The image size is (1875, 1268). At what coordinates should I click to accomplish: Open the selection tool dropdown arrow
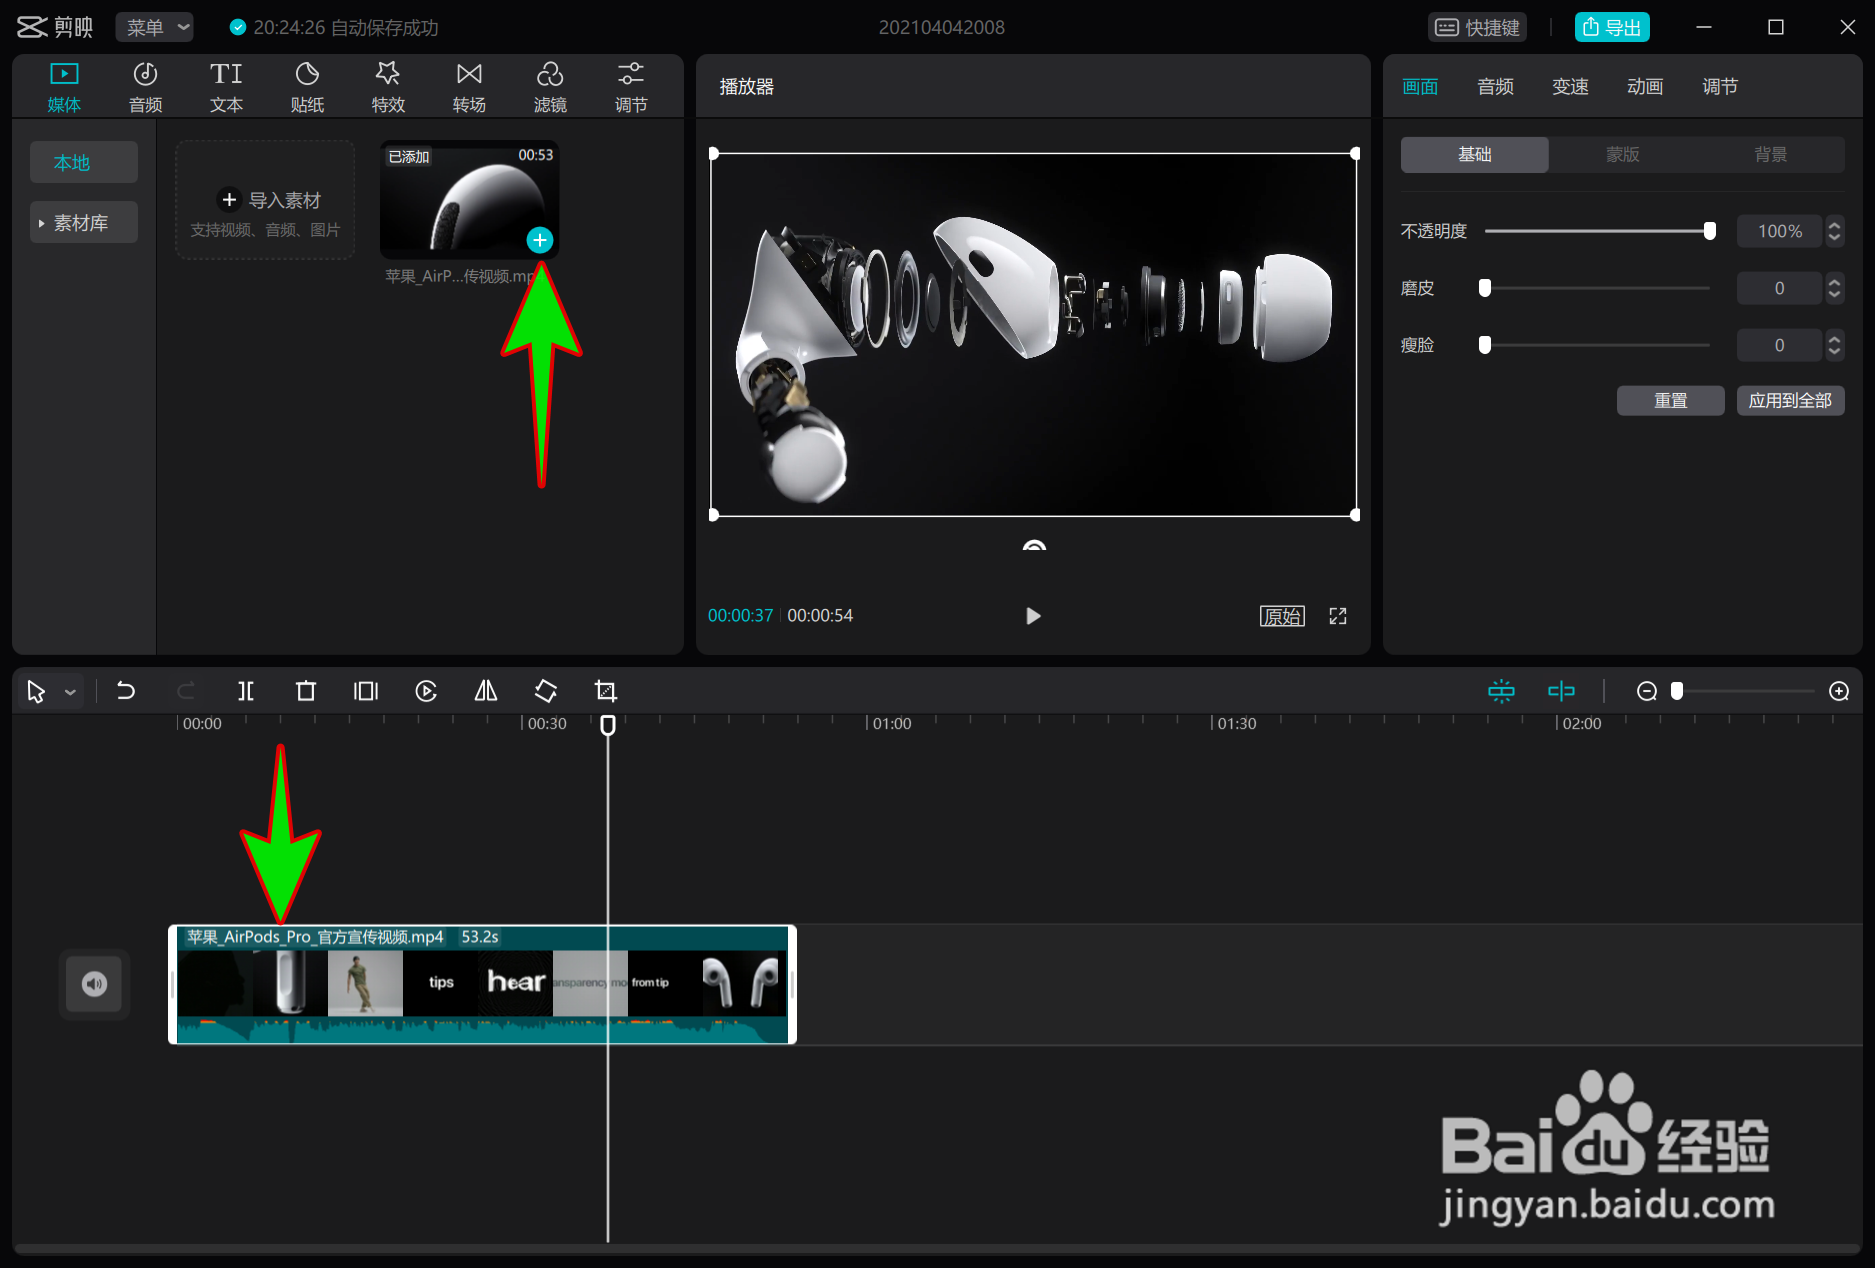coord(70,692)
